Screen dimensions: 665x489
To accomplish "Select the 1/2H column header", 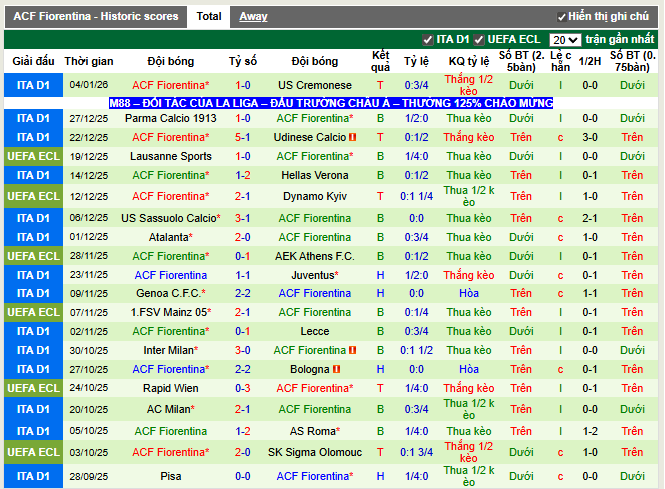I will (x=590, y=61).
